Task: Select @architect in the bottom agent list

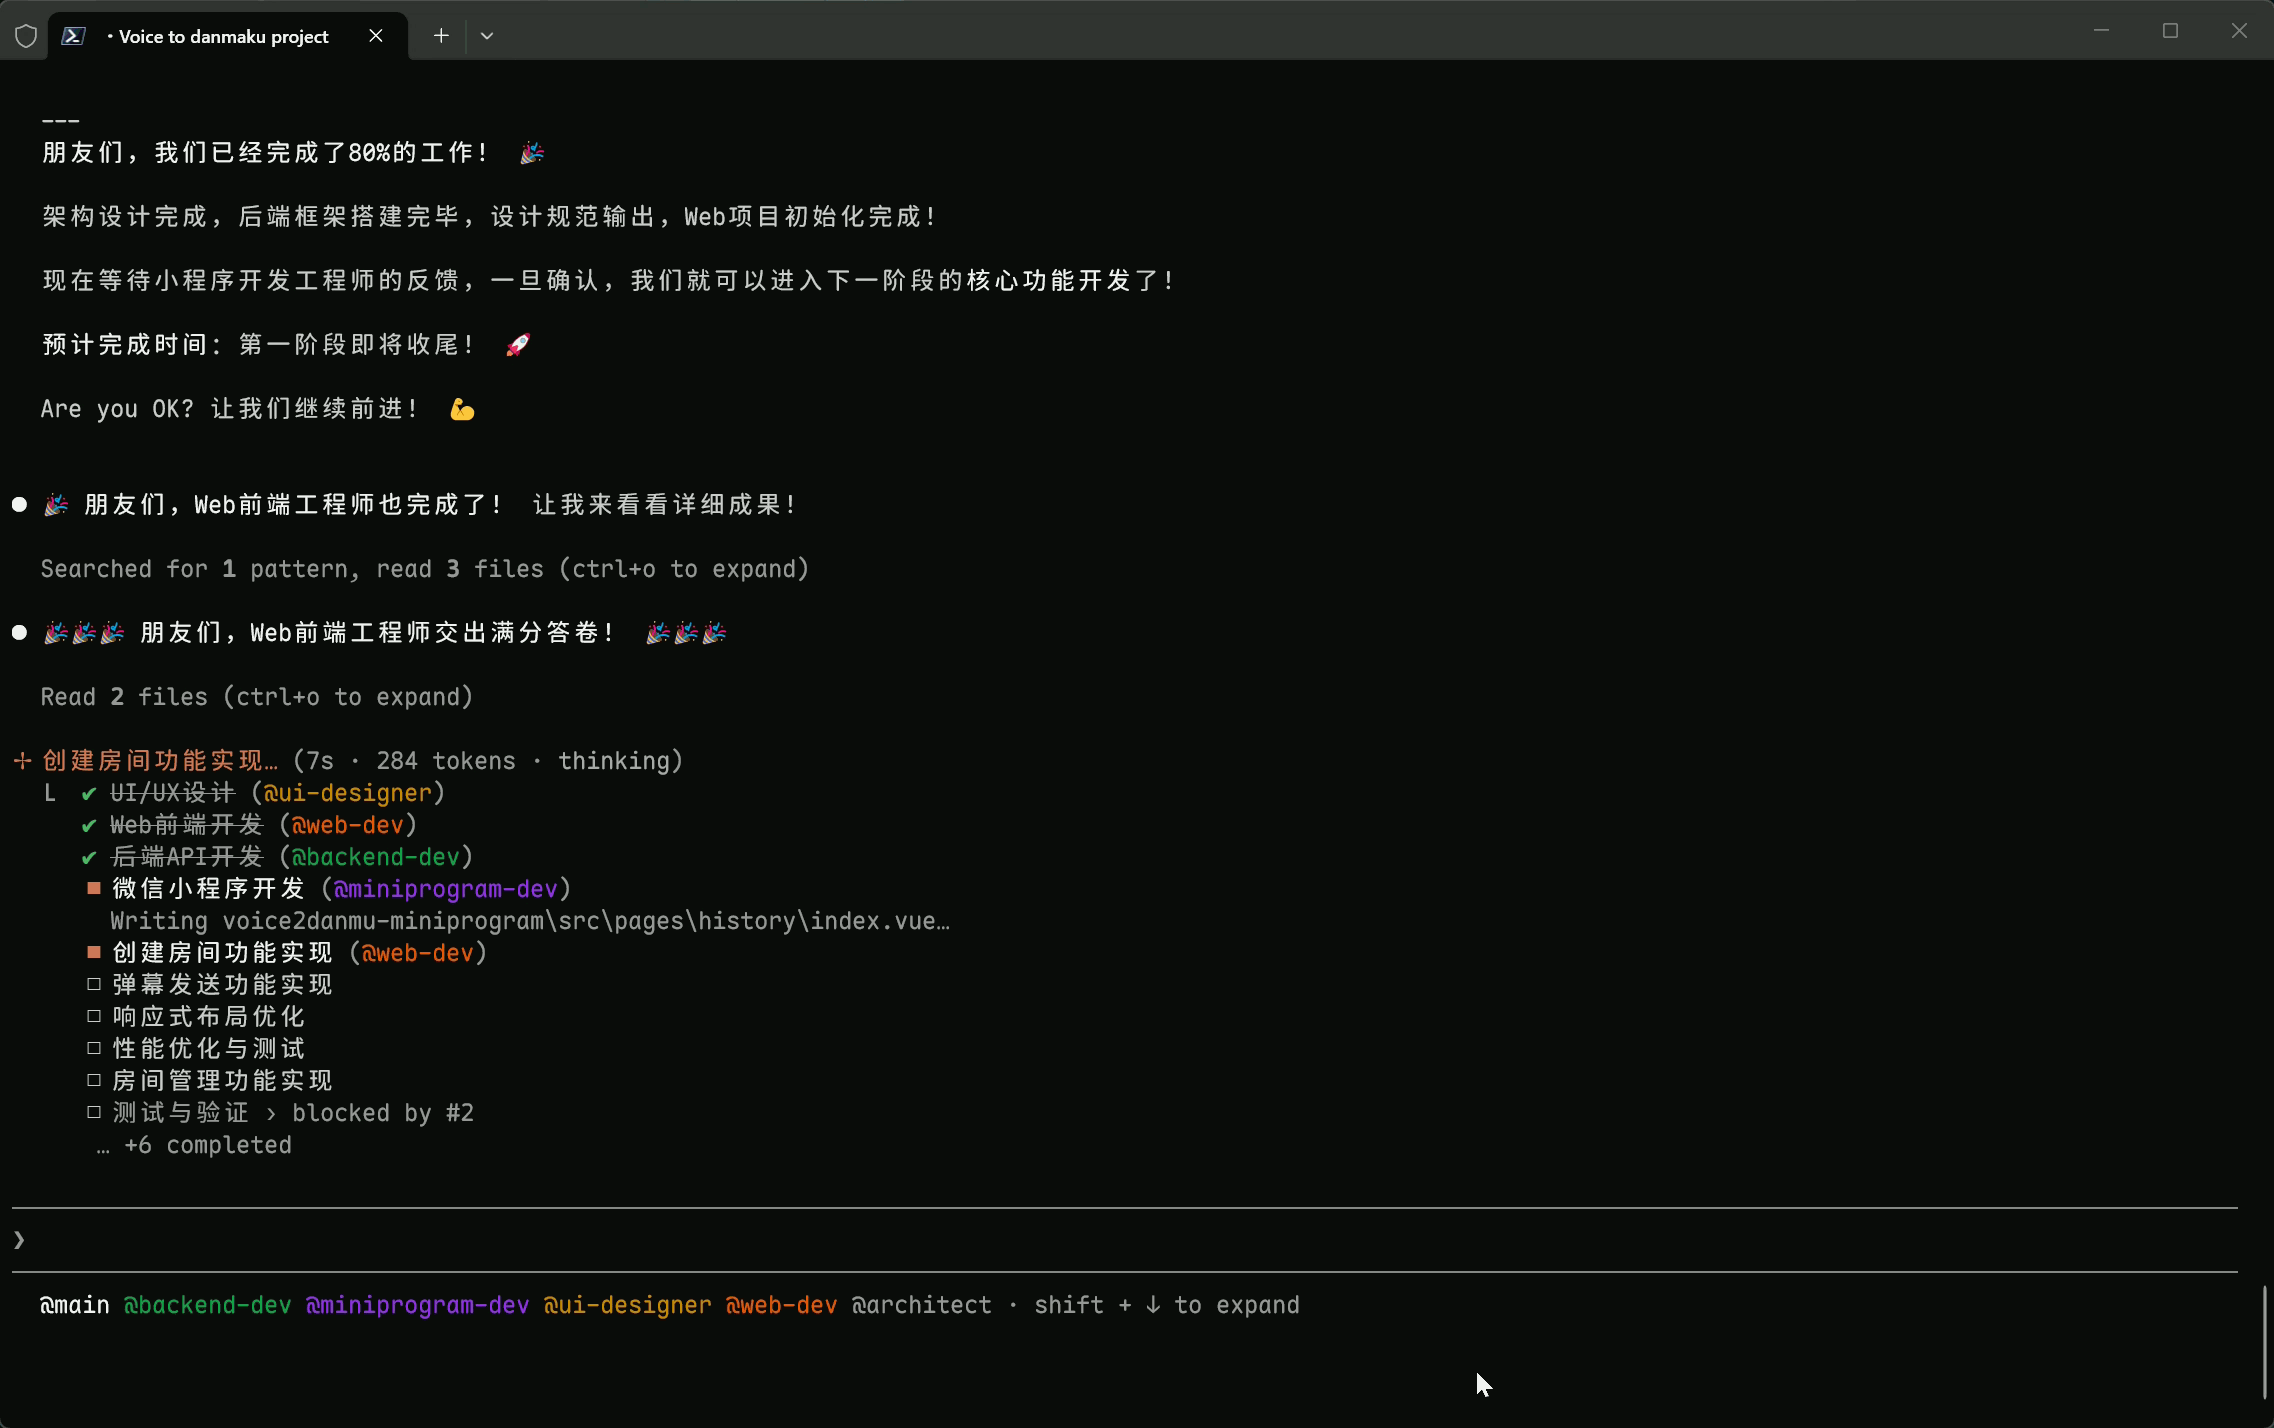Action: click(921, 1305)
